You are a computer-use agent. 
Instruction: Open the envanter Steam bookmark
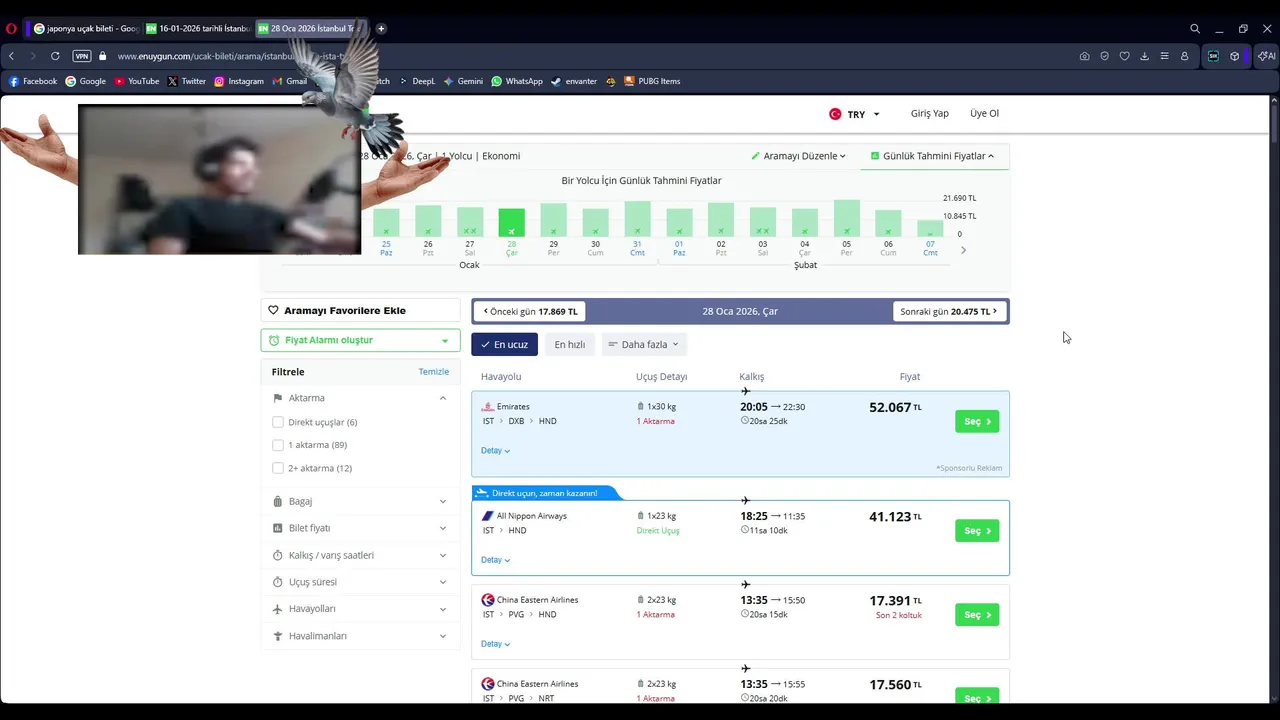[574, 81]
